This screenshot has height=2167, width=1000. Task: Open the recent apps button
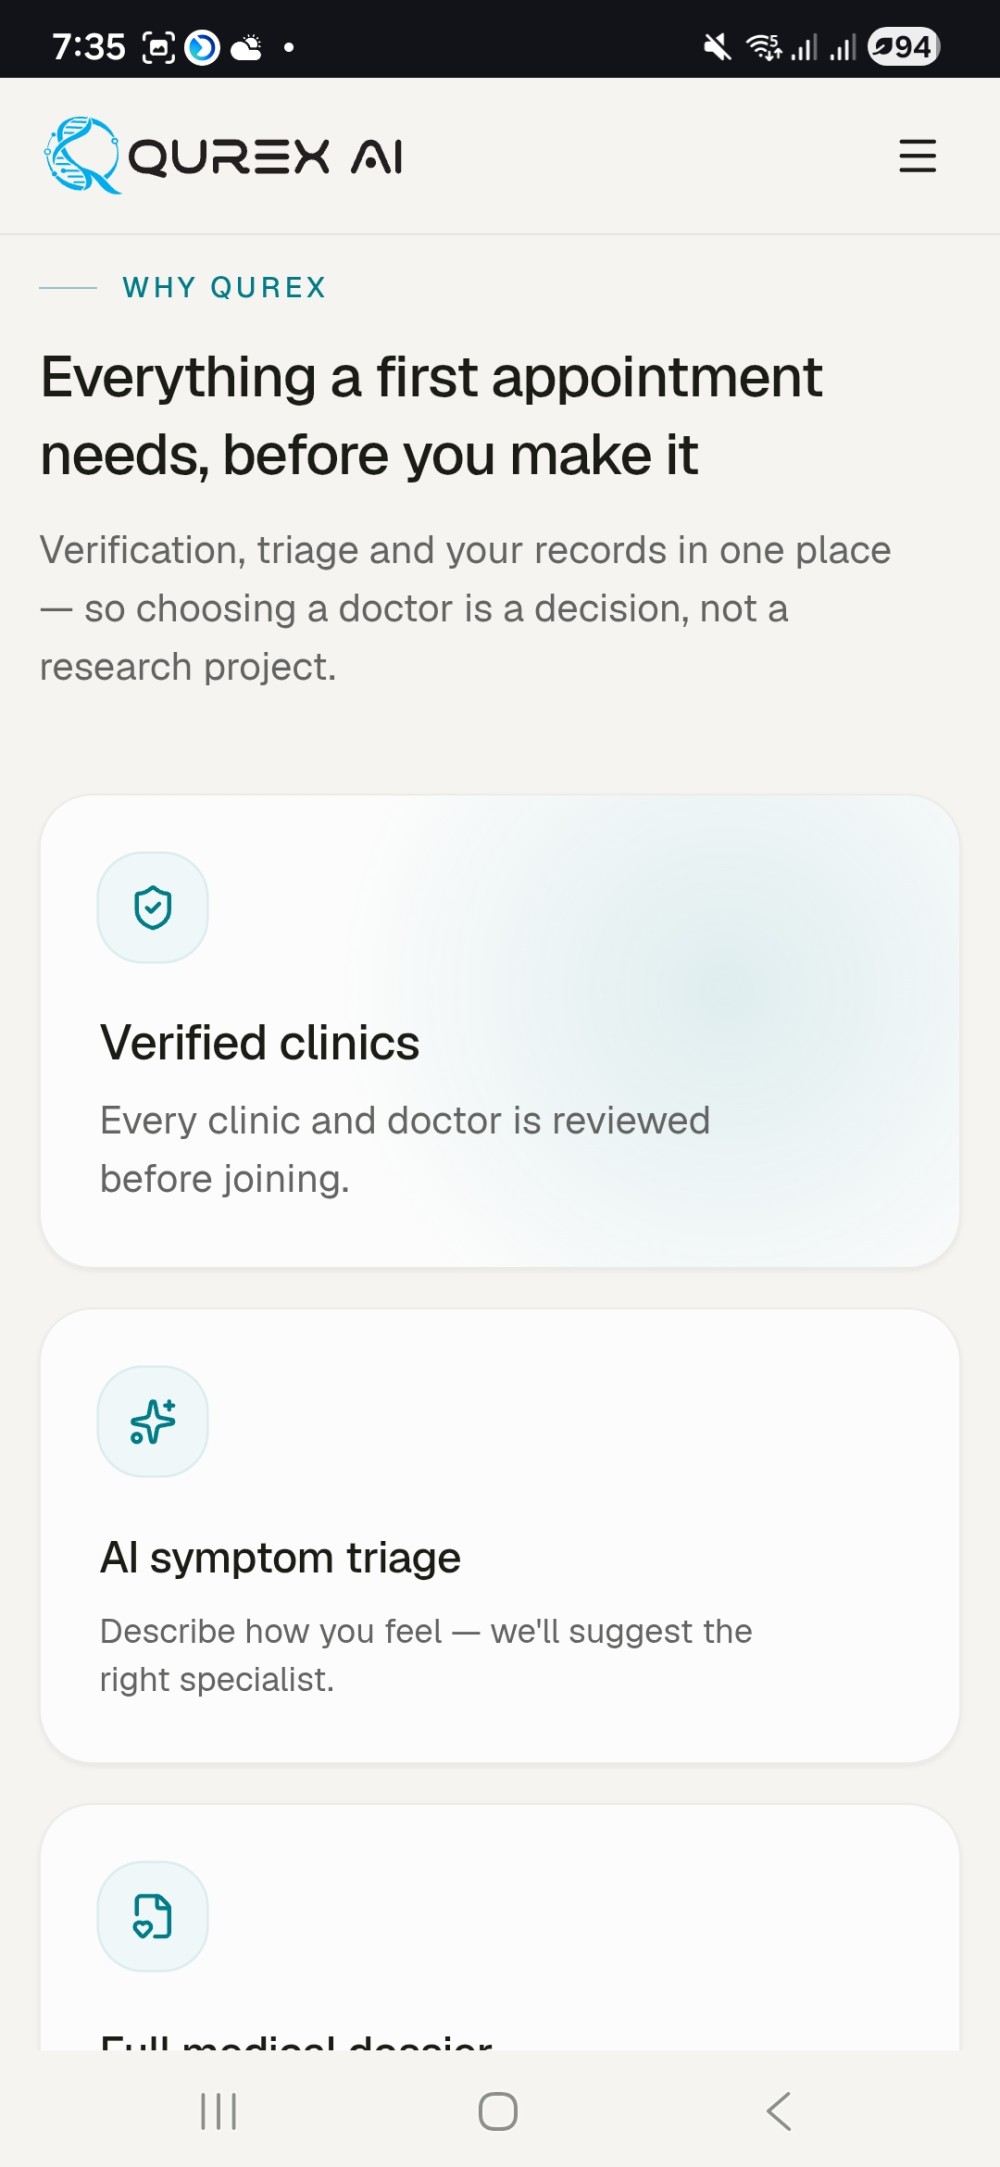[218, 2111]
